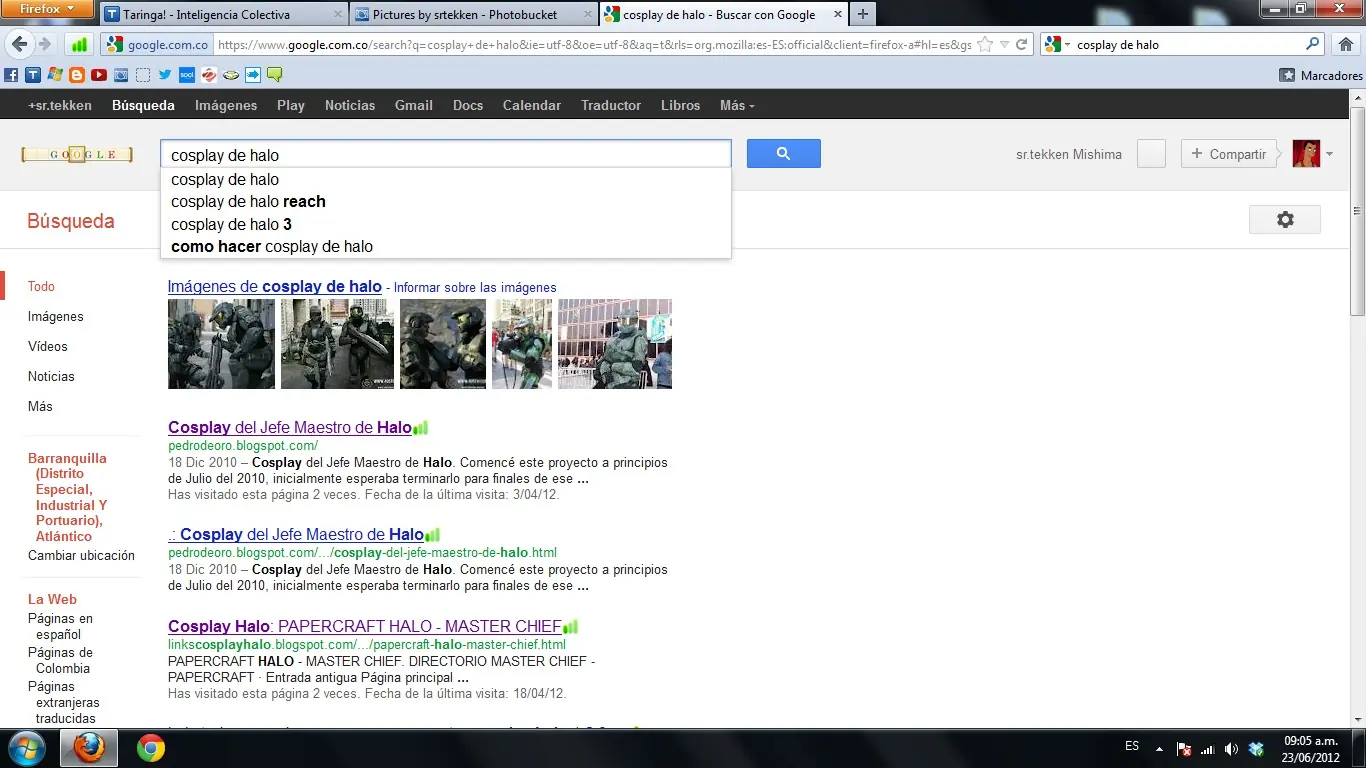Filter results by Vídeos in sidebar
Image resolution: width=1366 pixels, height=768 pixels.
pos(48,346)
